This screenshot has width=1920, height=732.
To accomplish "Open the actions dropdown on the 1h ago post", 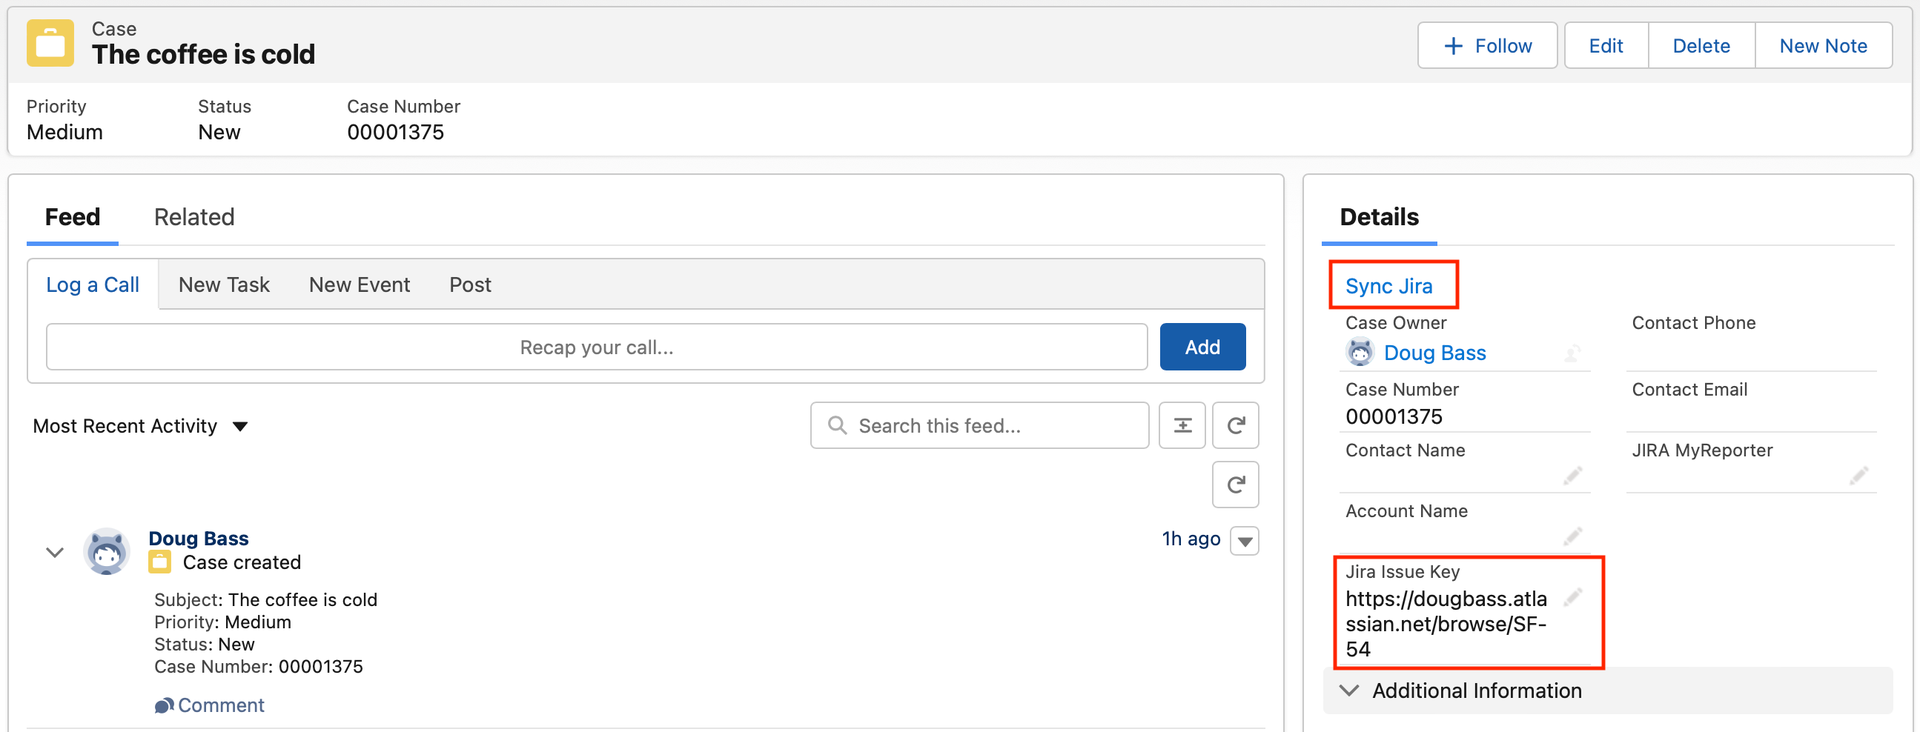I will (x=1245, y=541).
